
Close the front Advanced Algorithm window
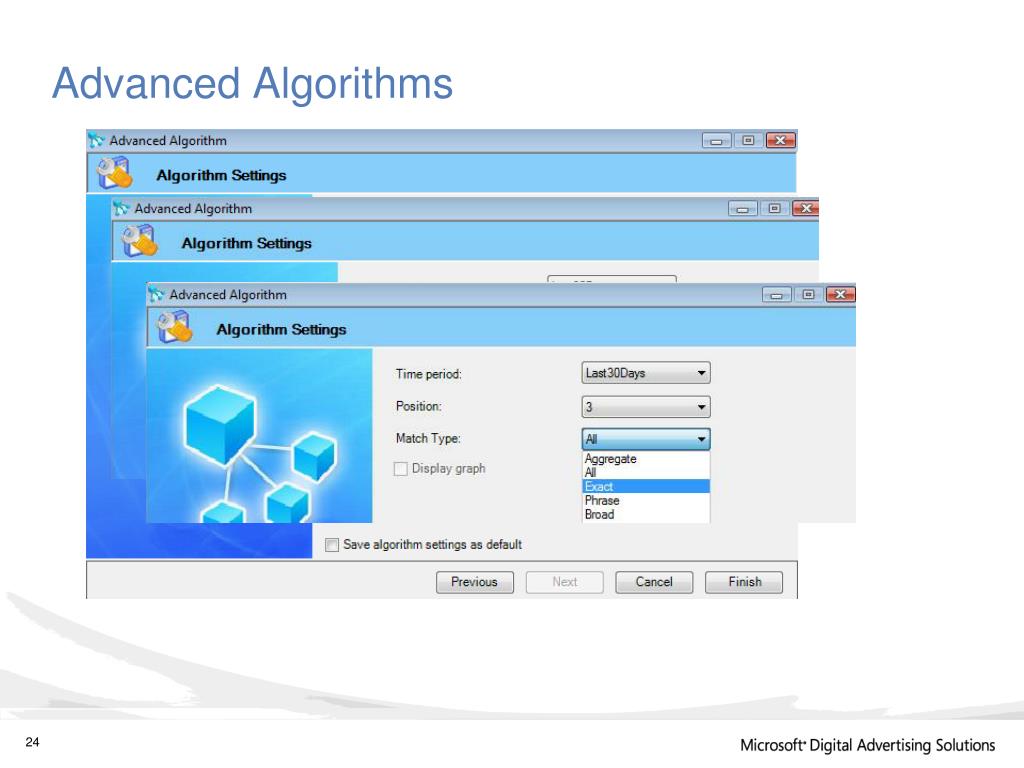[x=840, y=295]
